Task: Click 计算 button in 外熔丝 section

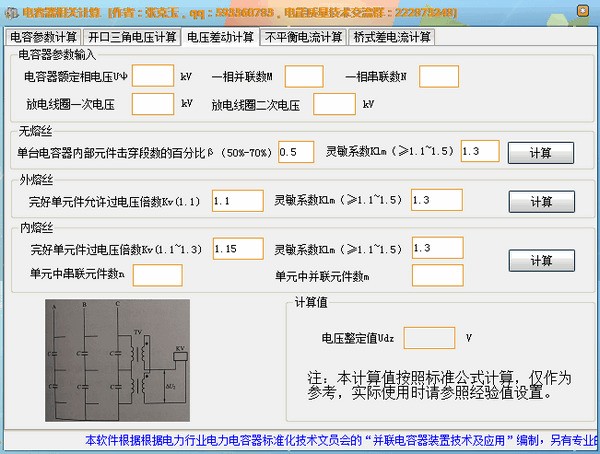Action: click(x=541, y=201)
